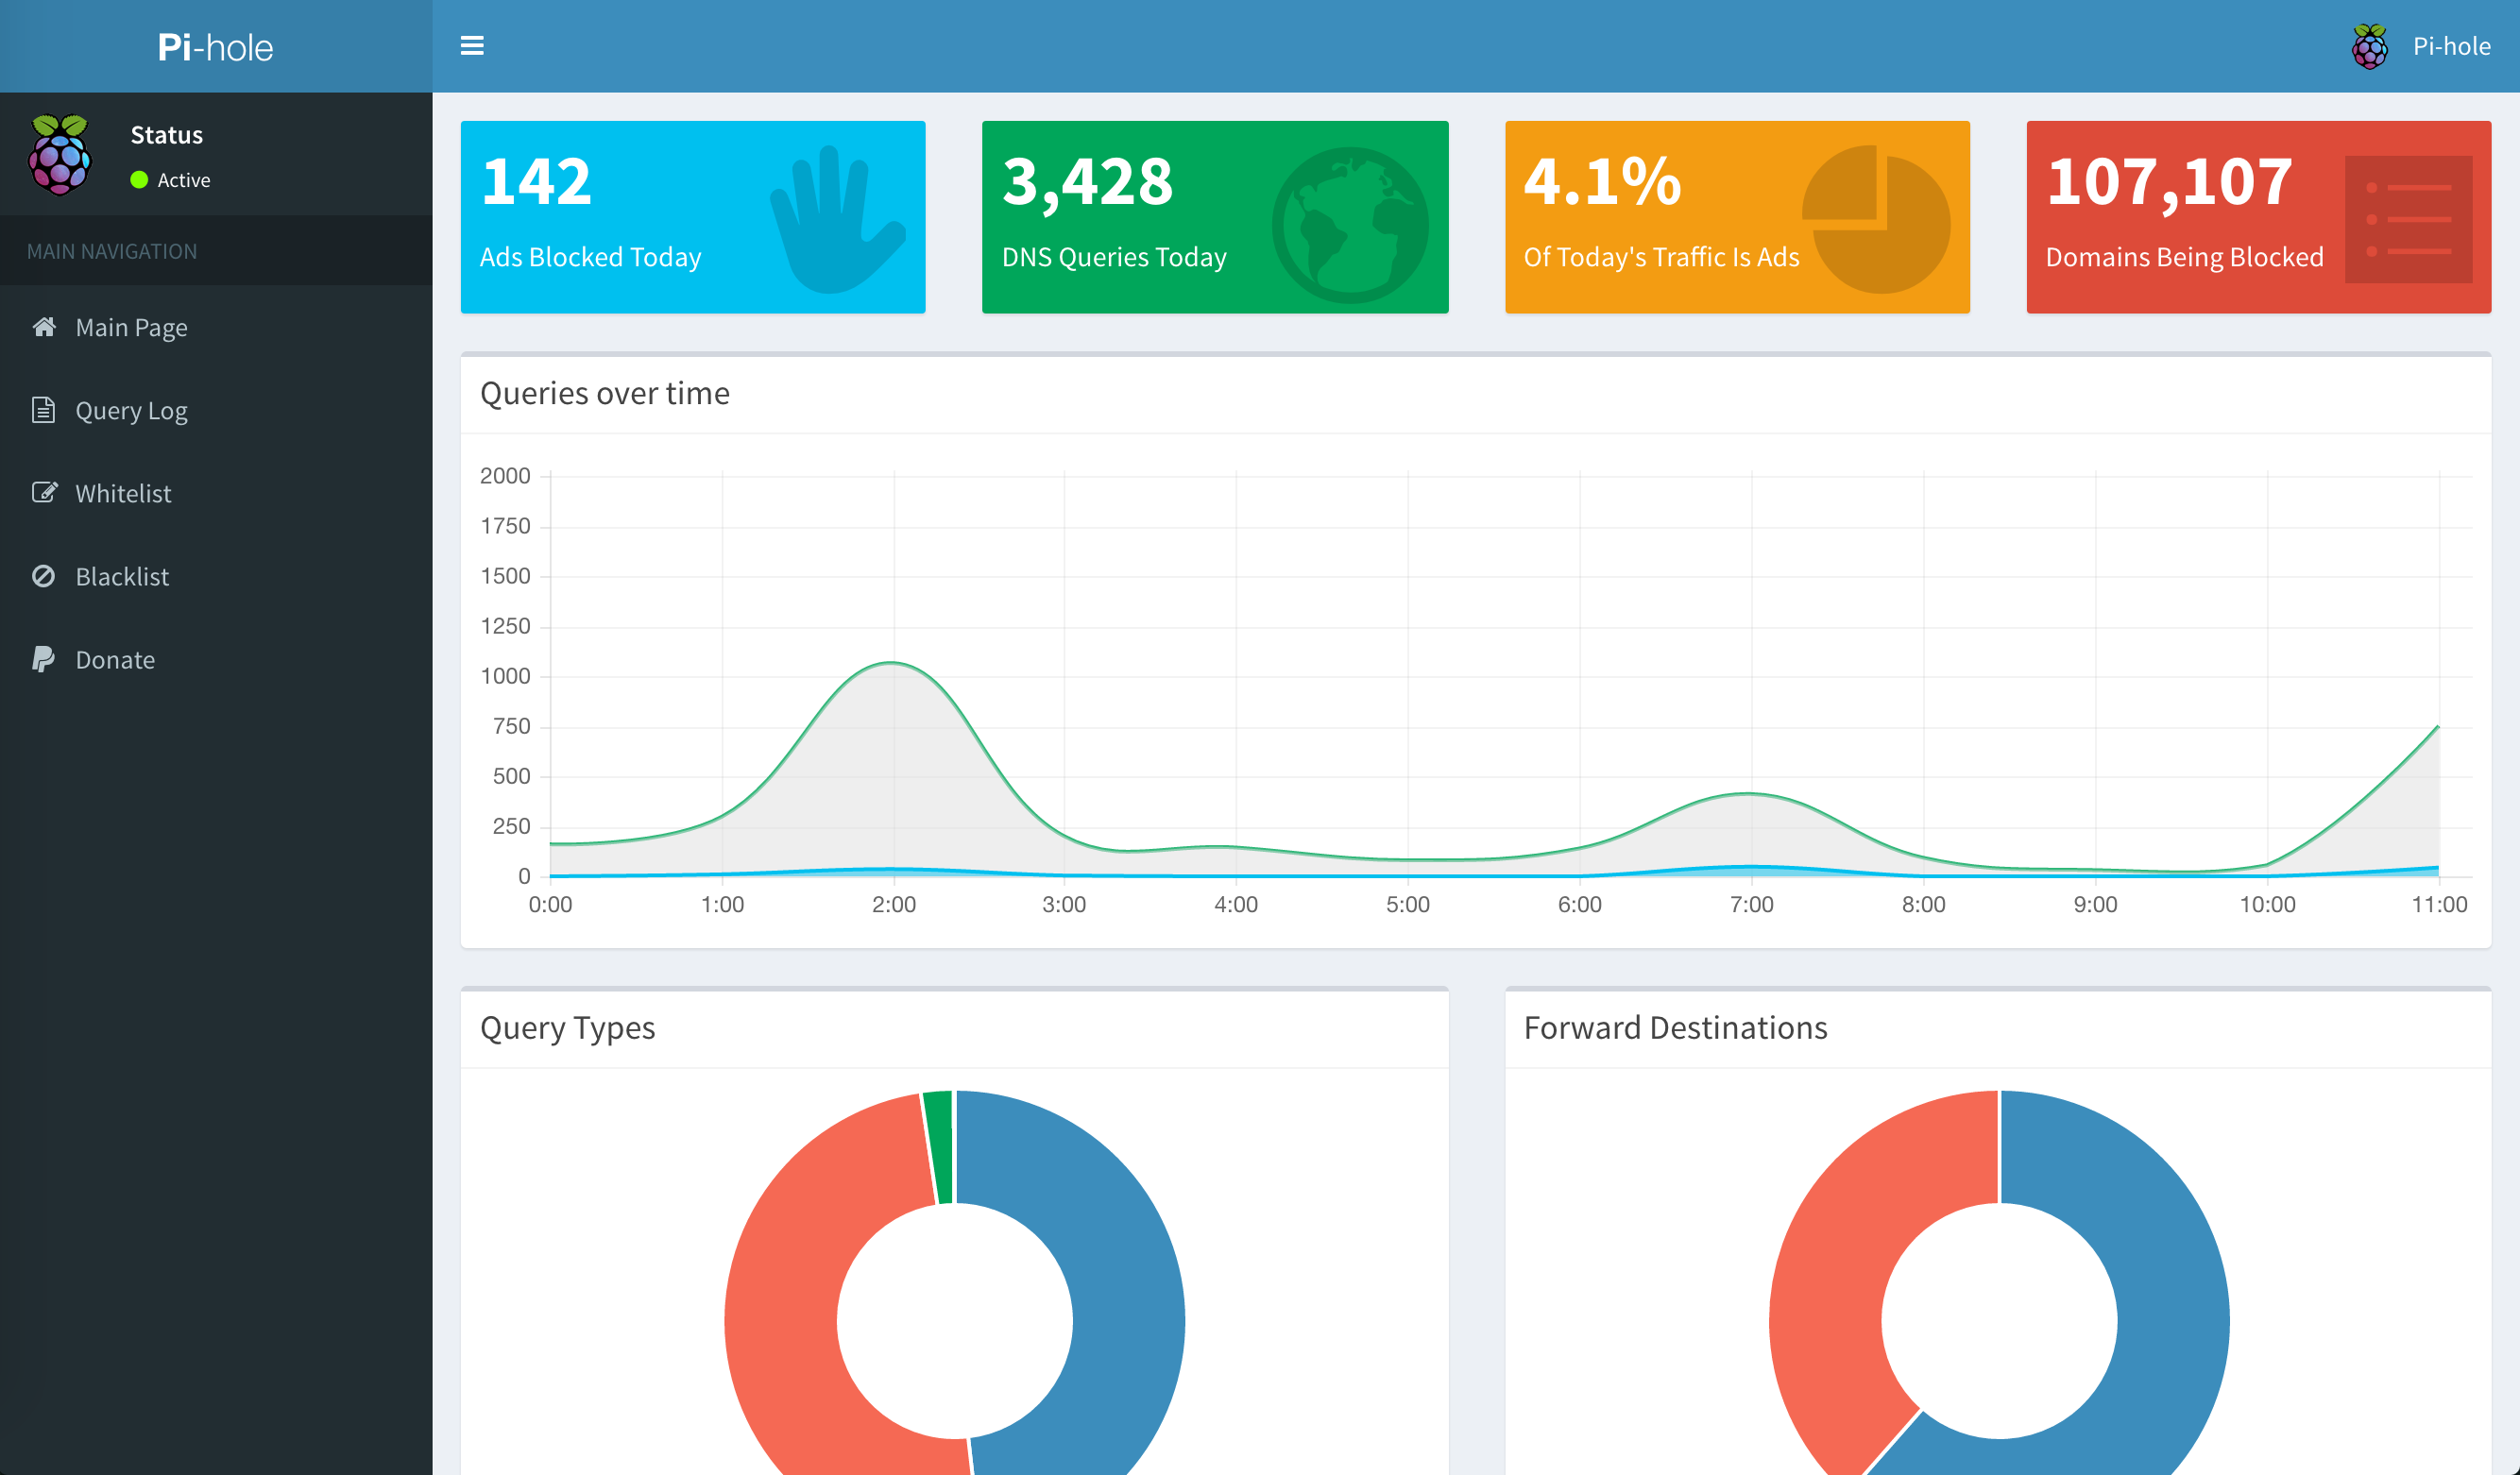Viewport: 2520px width, 1475px height.
Task: Click the Pi-hole user label top right
Action: tap(2451, 46)
